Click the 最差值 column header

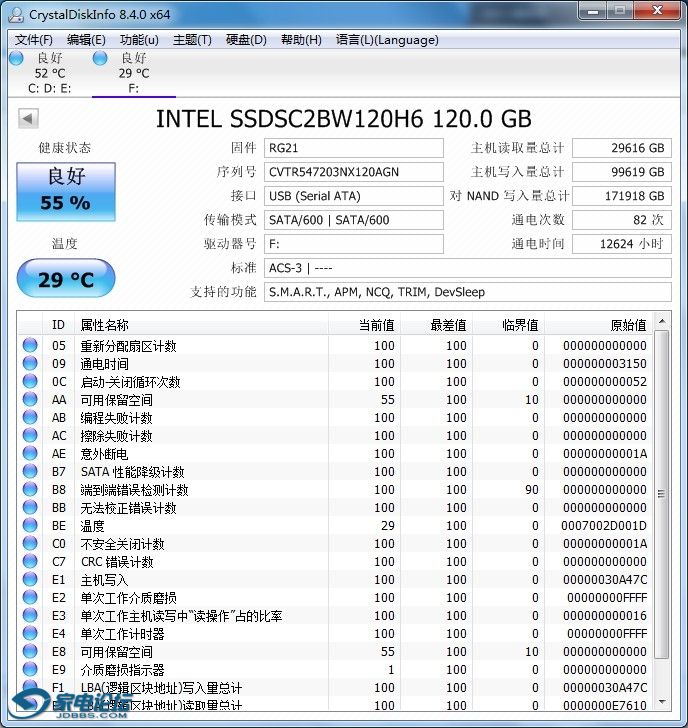click(x=436, y=325)
